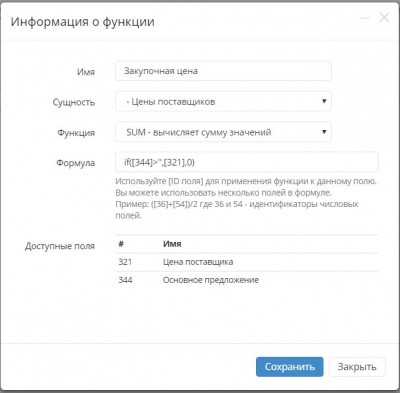Open the Функция dropdown with SUM selected
The height and width of the screenshot is (393, 400).
[223, 132]
